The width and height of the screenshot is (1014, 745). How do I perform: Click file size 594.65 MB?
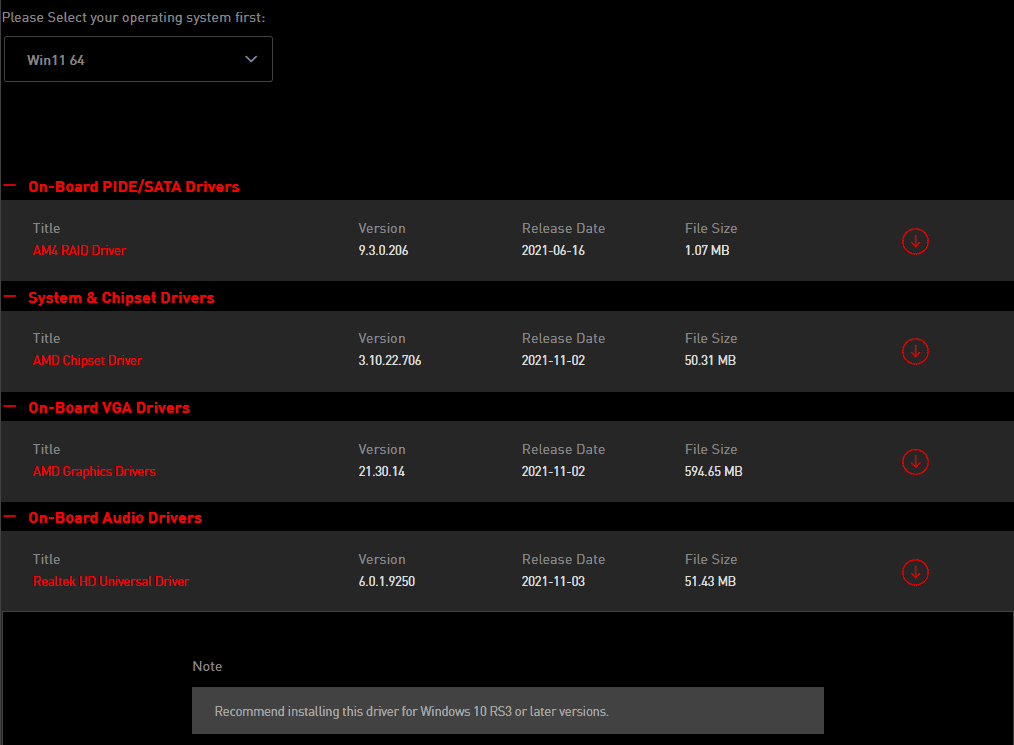[x=713, y=471]
